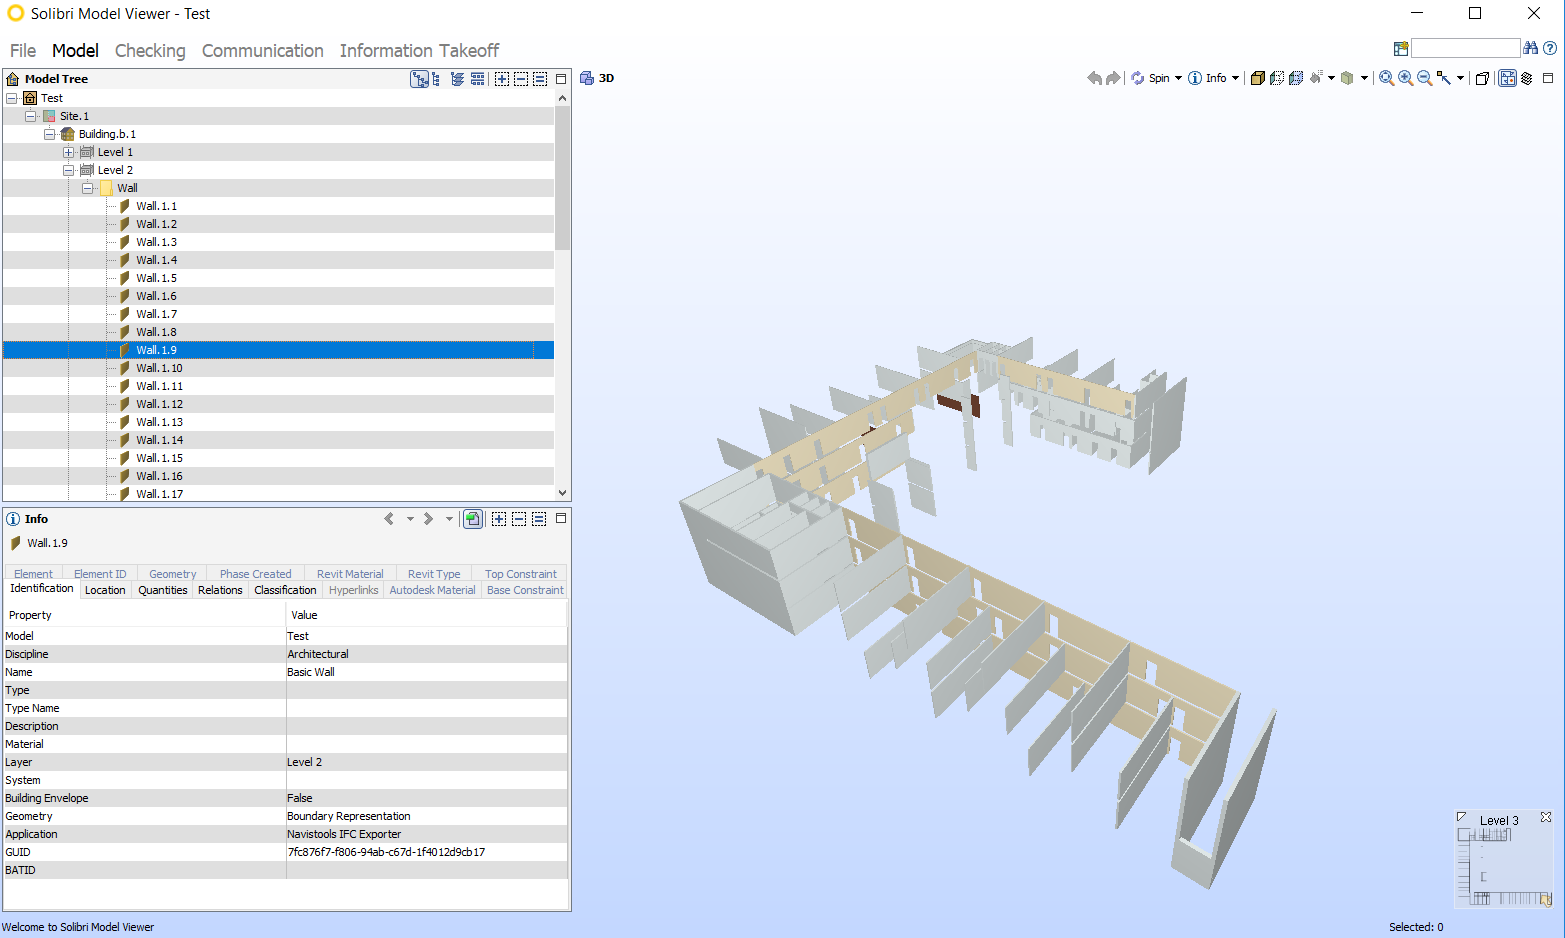Toggle the automatic info update icon in Info panel
Image resolution: width=1565 pixels, height=938 pixels.
(x=471, y=518)
